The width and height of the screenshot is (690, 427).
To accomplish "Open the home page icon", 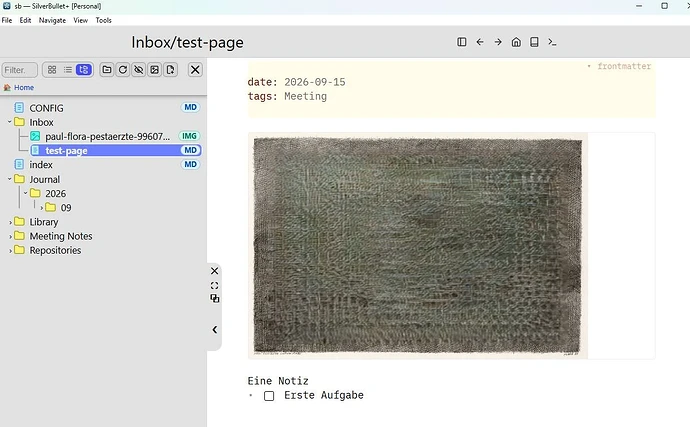I will pos(516,42).
